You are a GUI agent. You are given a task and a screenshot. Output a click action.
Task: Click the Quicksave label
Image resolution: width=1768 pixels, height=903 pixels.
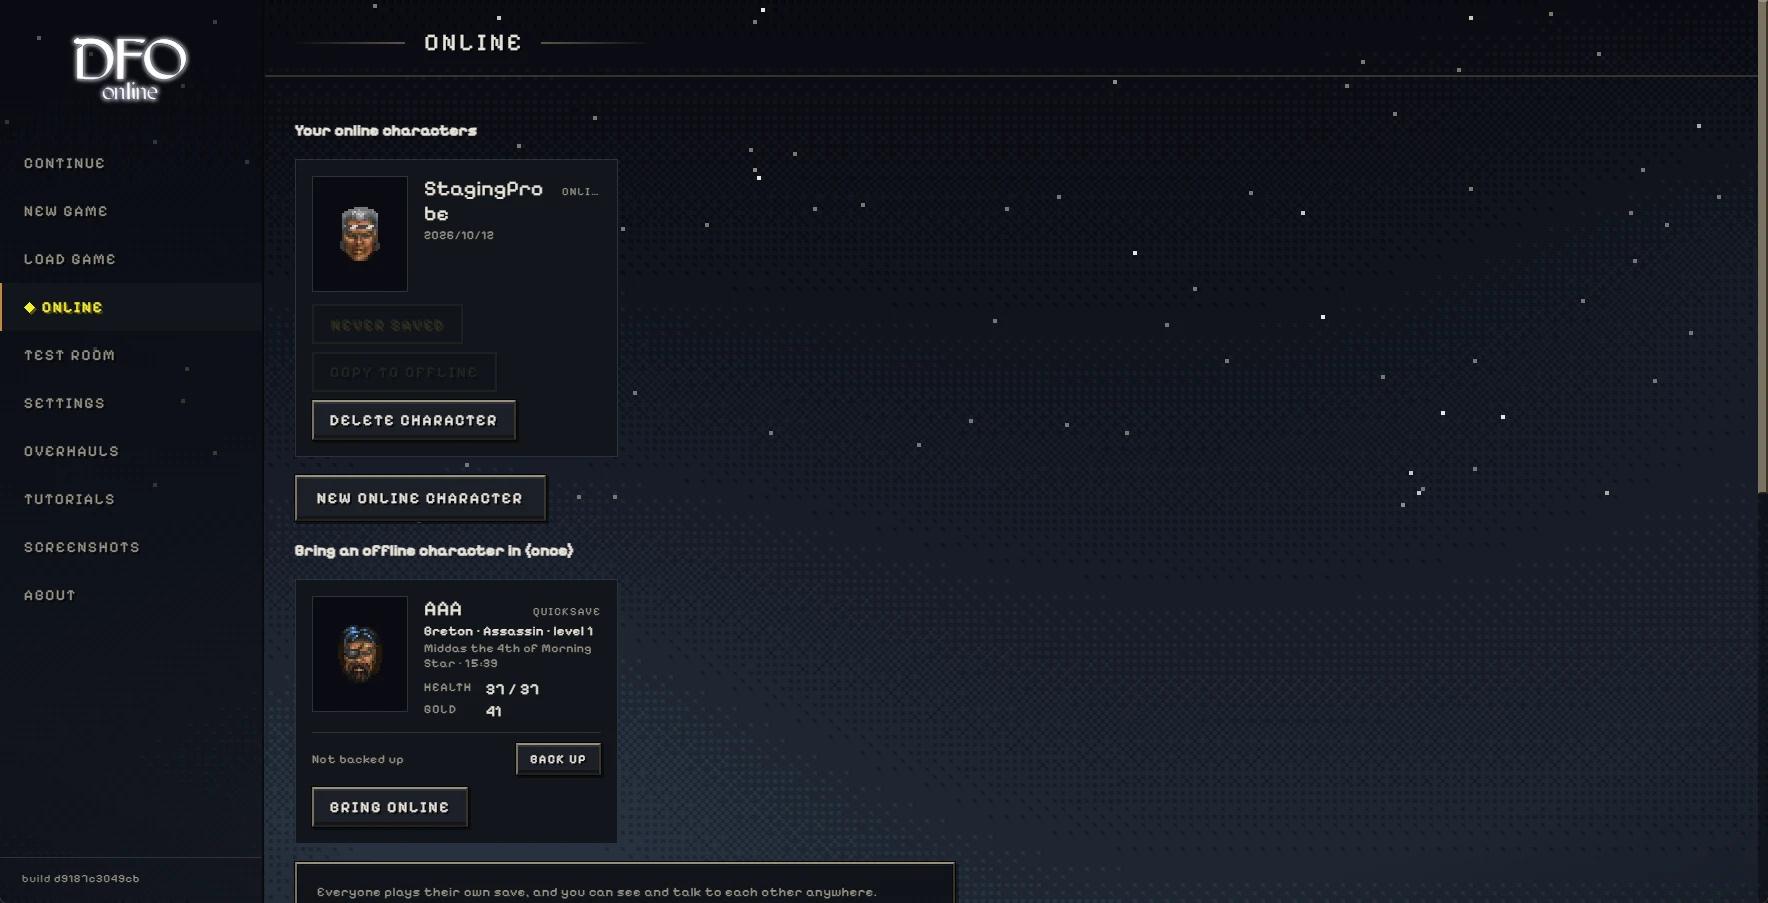(566, 611)
